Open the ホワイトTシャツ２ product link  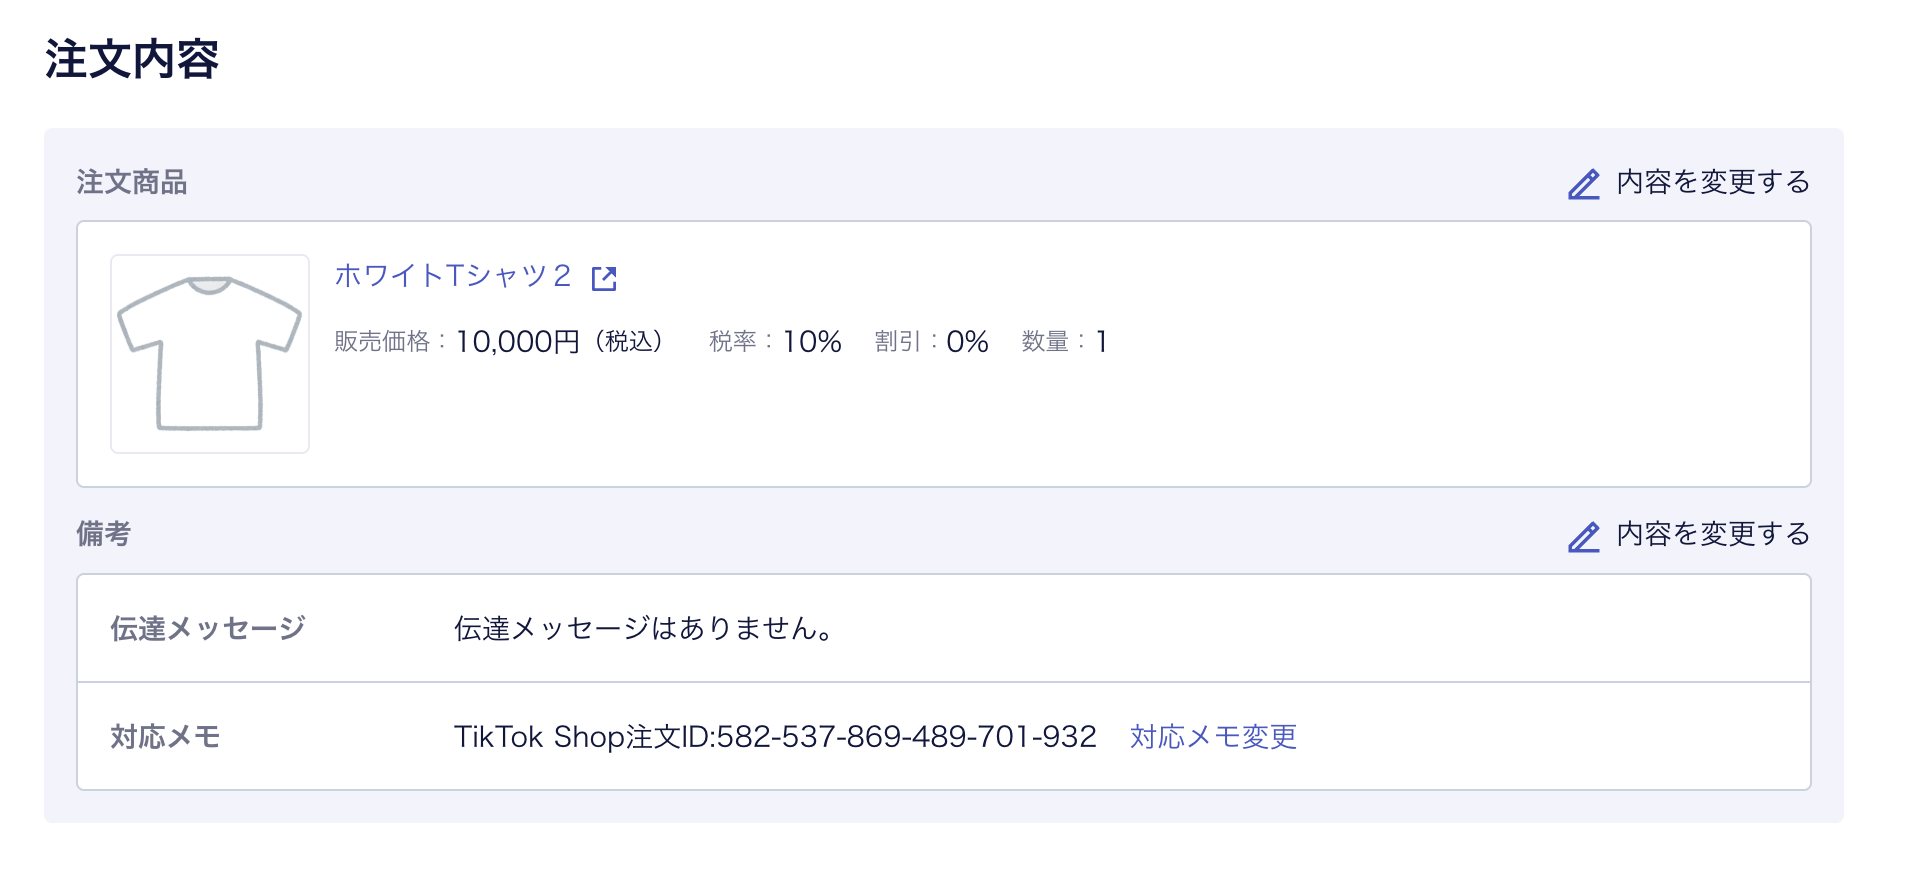tap(453, 276)
